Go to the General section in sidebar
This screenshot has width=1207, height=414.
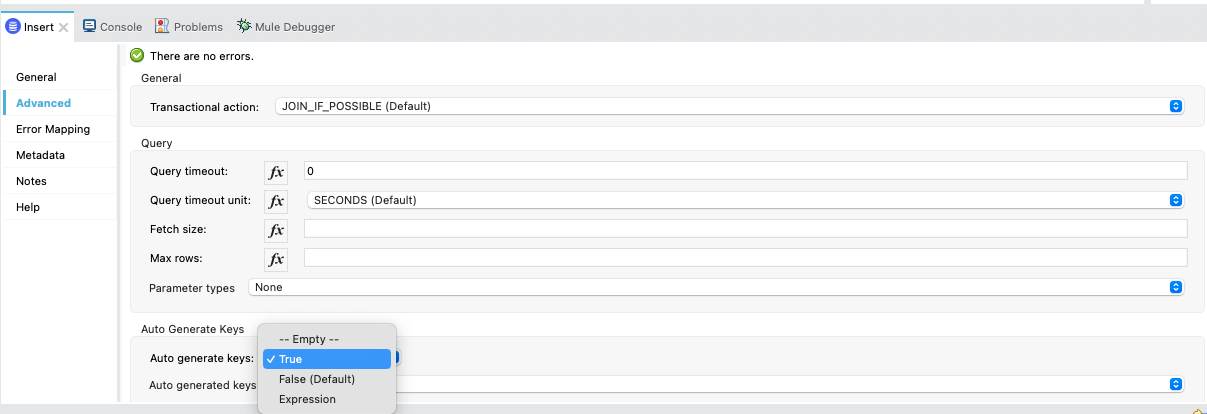[x=36, y=77]
